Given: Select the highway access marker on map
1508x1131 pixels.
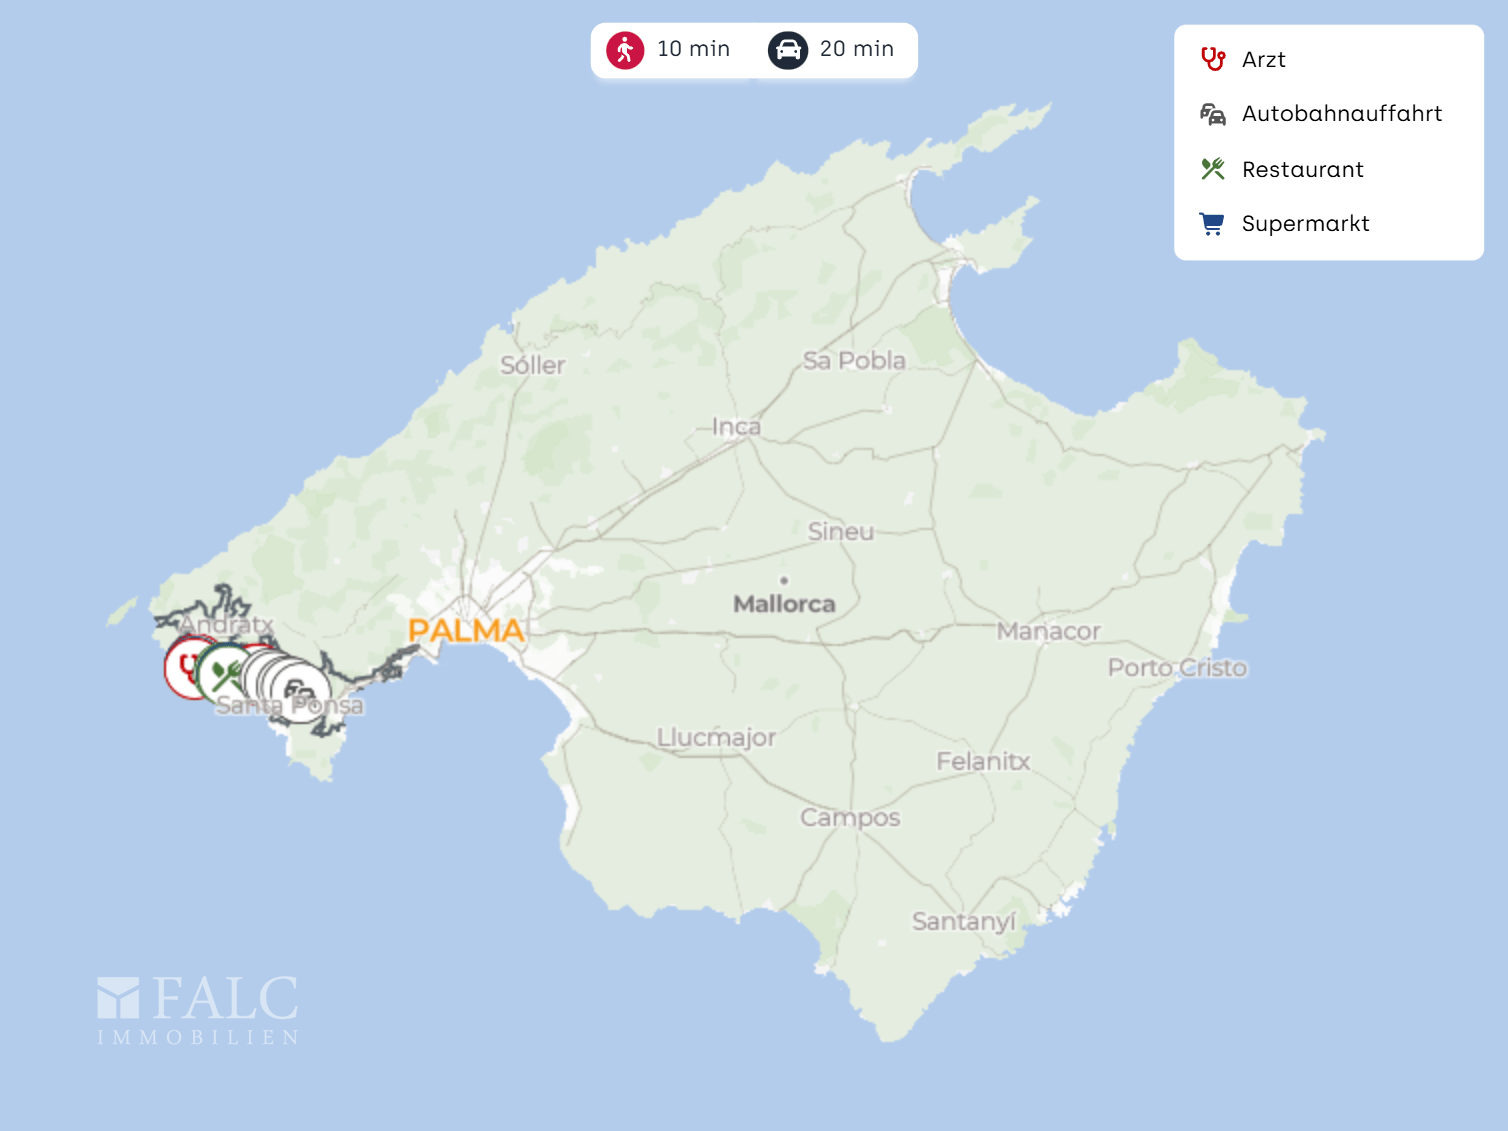Looking at the screenshot, I should pos(304,692).
